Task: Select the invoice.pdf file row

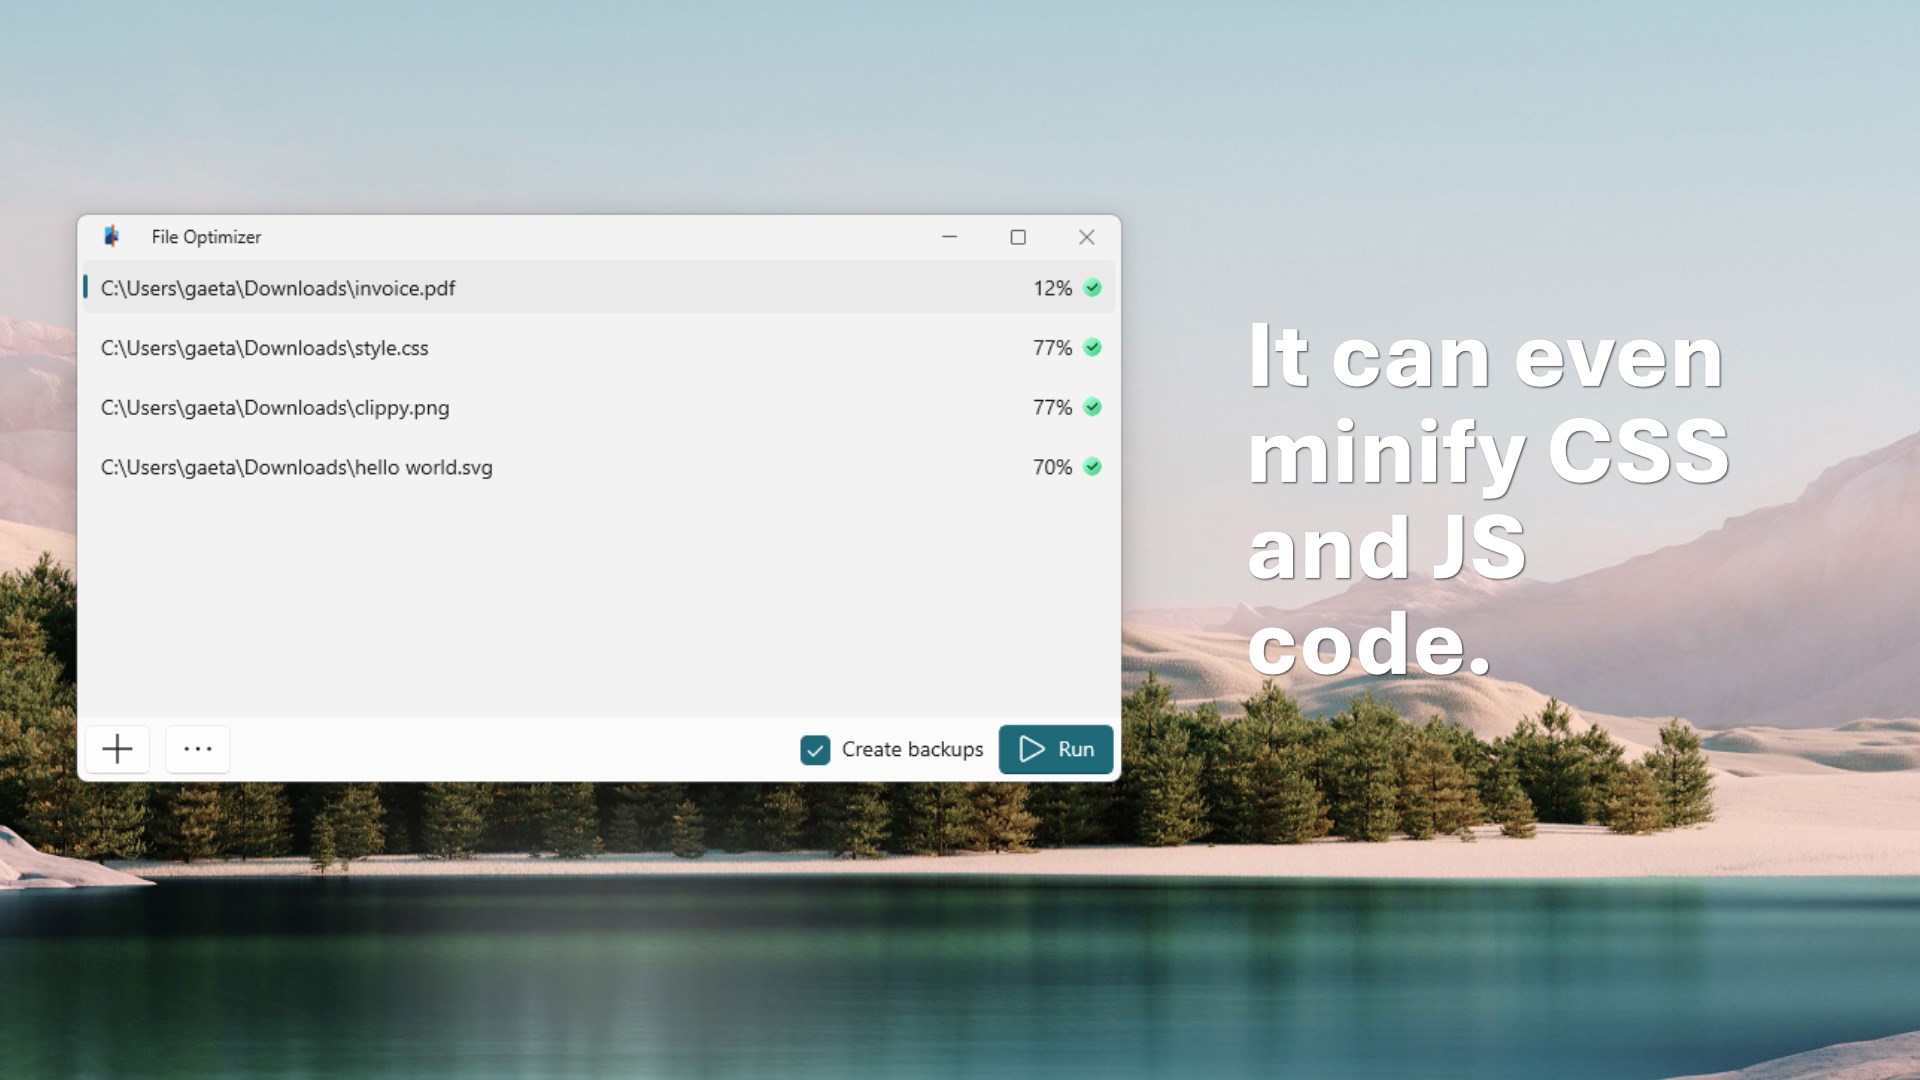Action: point(599,288)
